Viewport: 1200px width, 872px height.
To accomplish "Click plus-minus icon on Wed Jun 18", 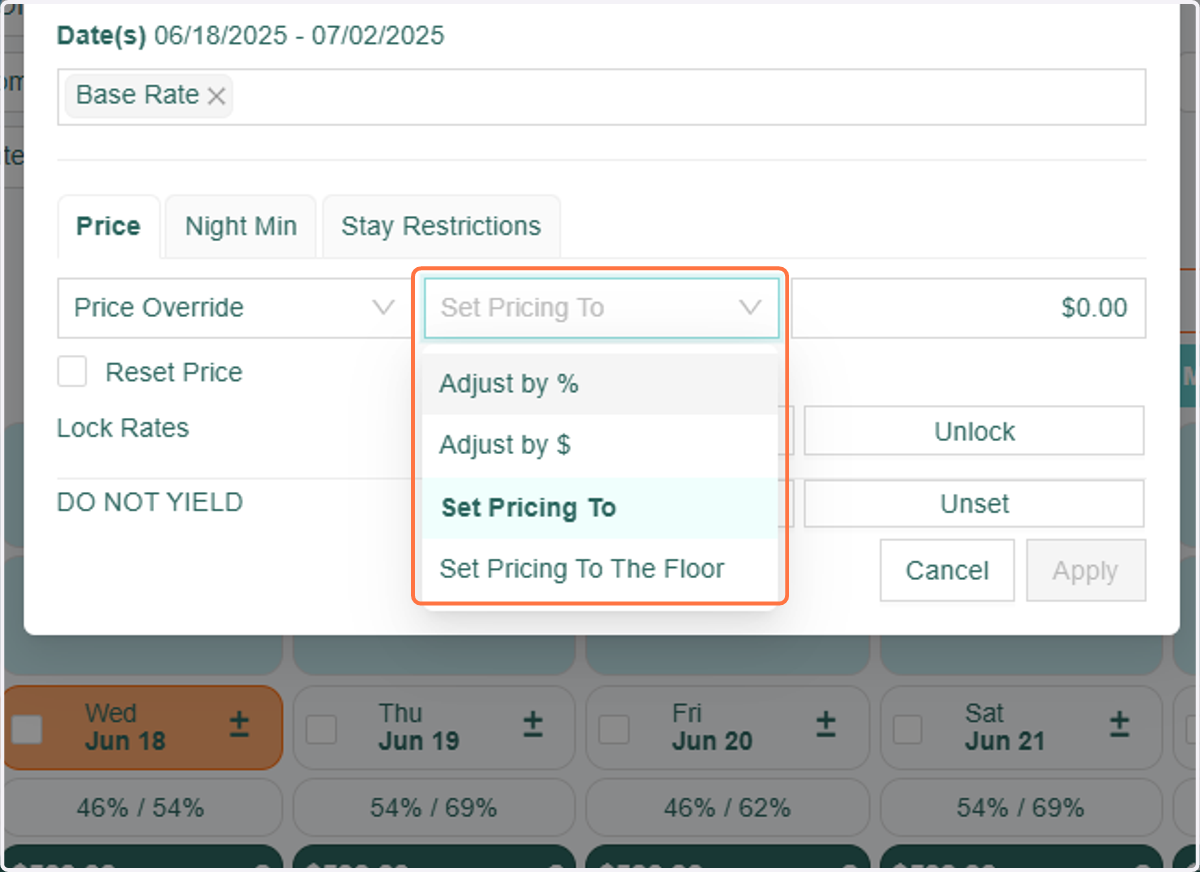I will (x=239, y=724).
